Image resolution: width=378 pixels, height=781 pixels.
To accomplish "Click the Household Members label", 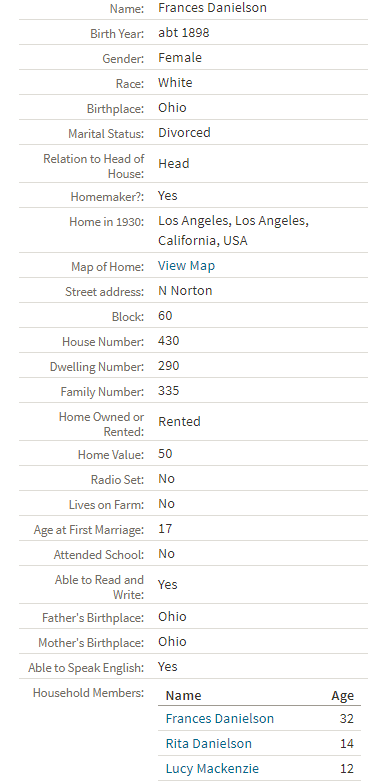I will 88,693.
